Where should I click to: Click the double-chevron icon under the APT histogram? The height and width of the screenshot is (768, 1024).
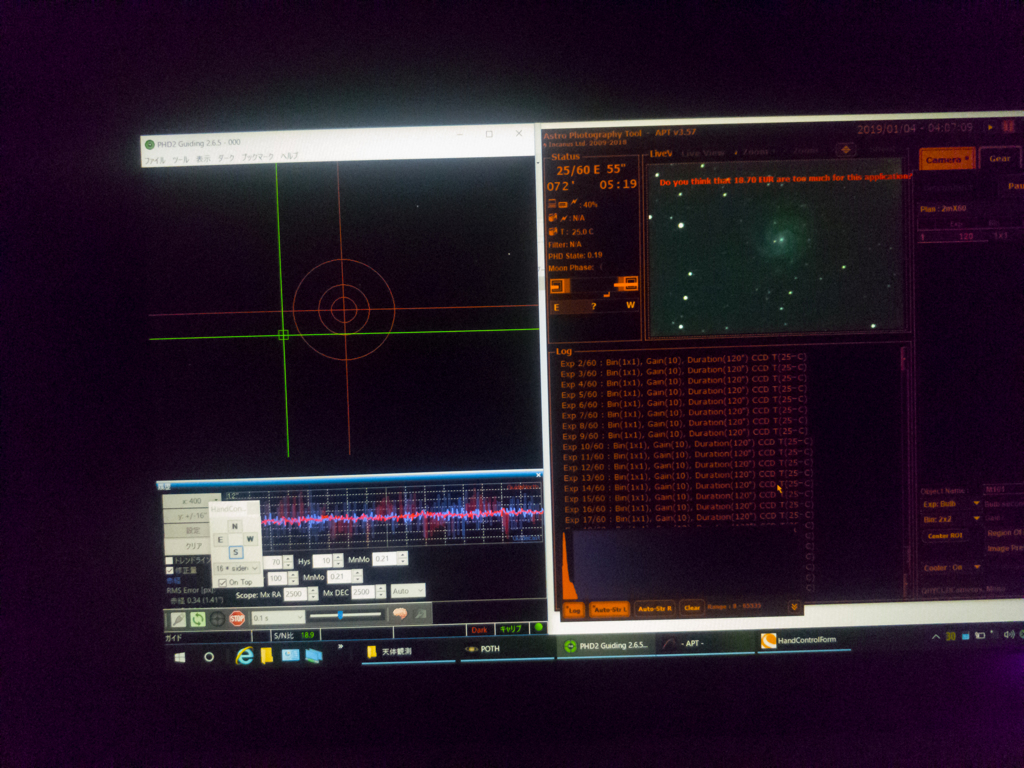(794, 607)
